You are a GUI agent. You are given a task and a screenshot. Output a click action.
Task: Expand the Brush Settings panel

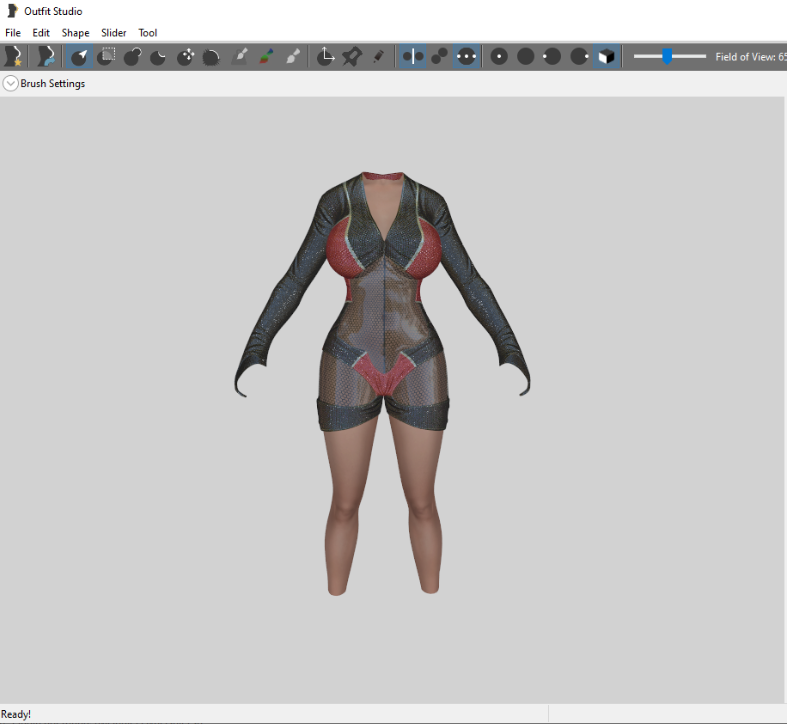click(11, 83)
